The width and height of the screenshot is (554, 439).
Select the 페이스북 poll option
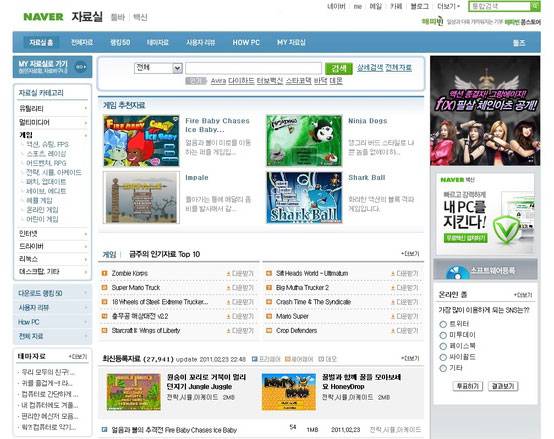pos(443,346)
